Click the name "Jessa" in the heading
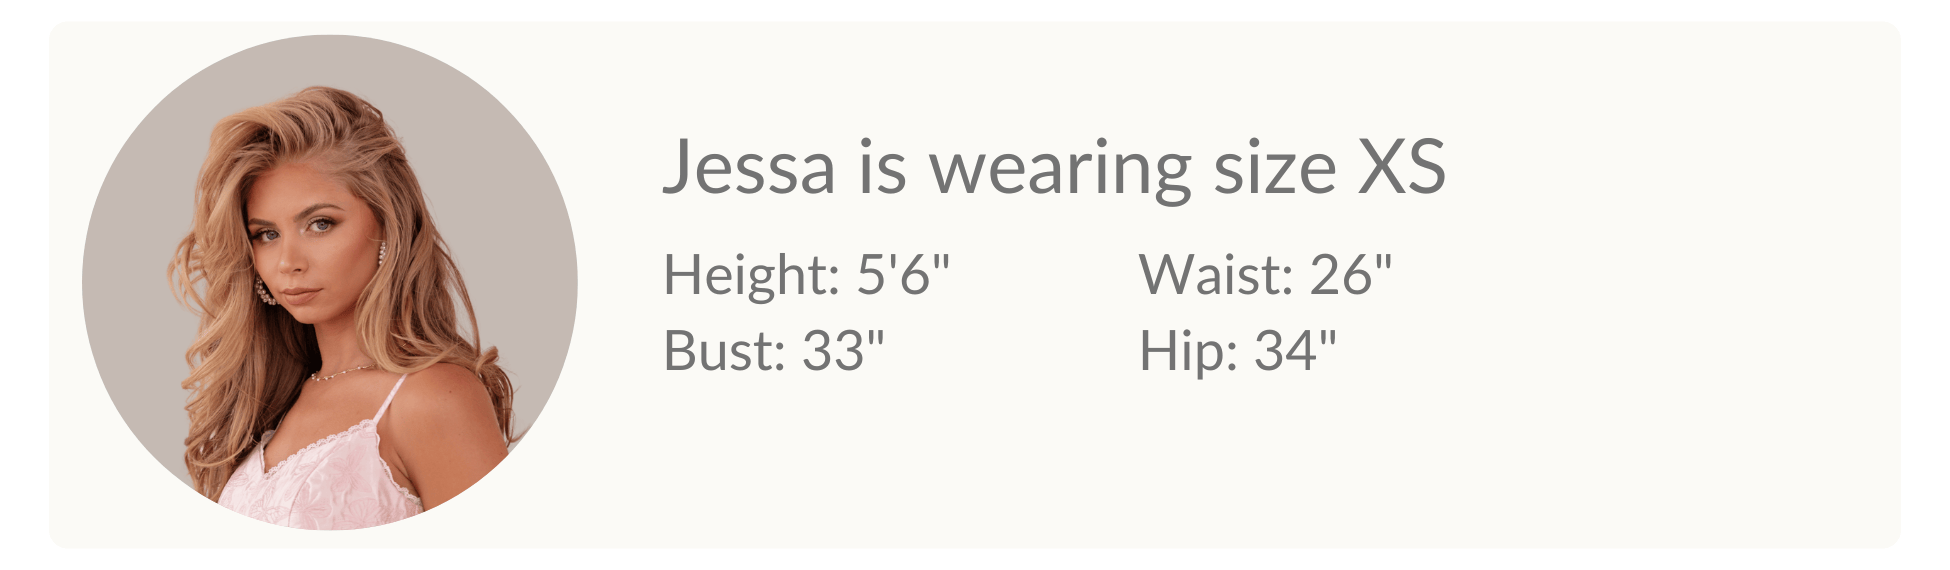Viewport: 1950px width, 570px height. pos(749,167)
